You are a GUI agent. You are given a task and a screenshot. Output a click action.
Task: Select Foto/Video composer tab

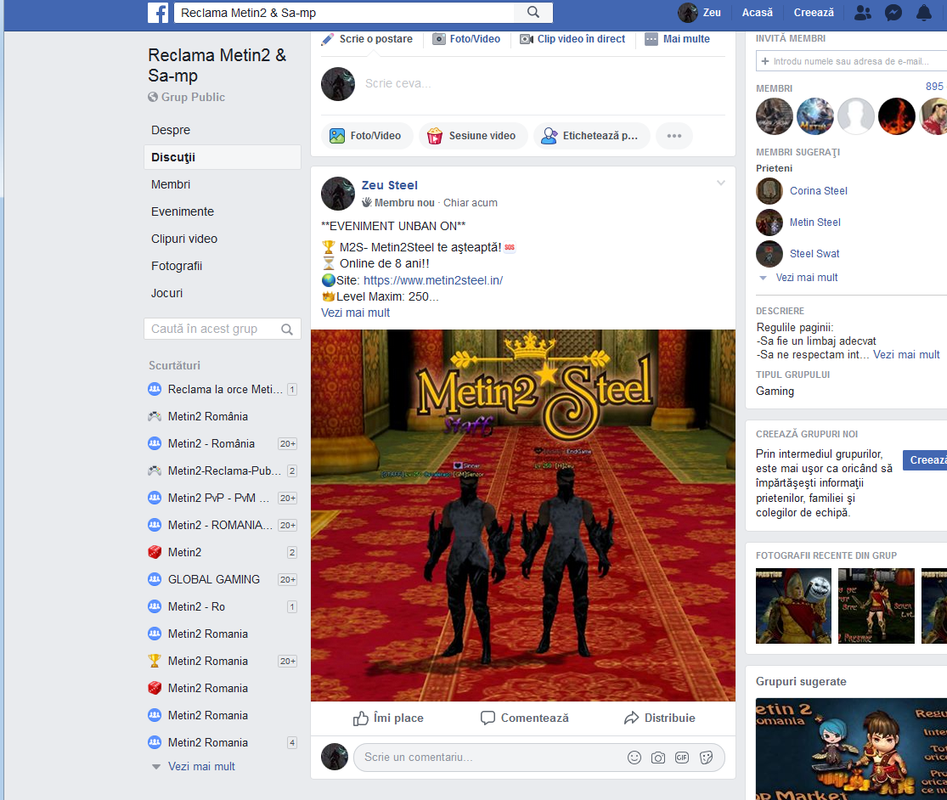pos(466,39)
